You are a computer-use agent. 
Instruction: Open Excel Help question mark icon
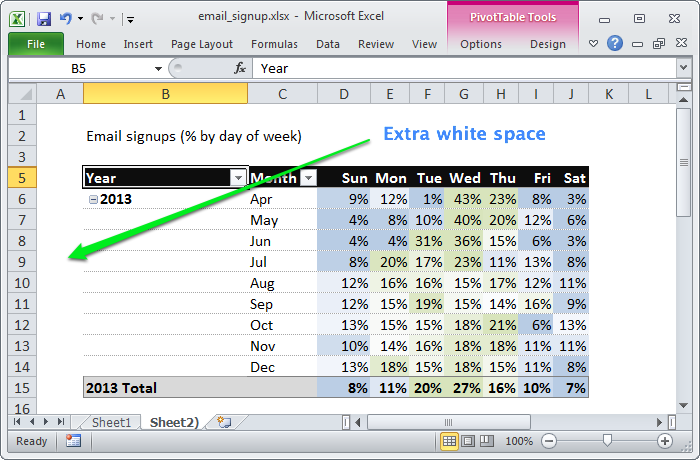click(615, 44)
